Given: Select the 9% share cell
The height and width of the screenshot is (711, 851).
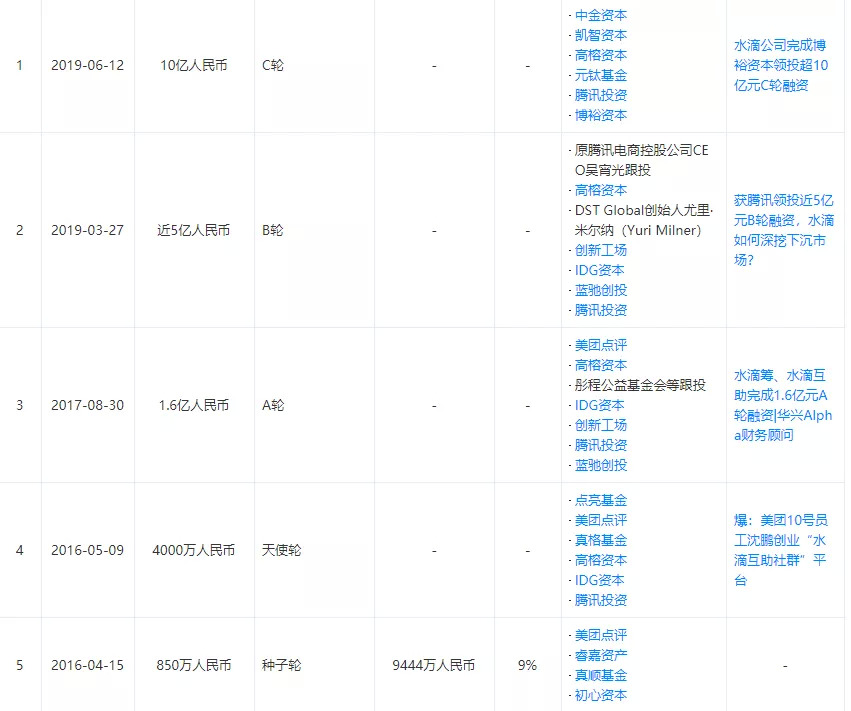Looking at the screenshot, I should (x=528, y=665).
